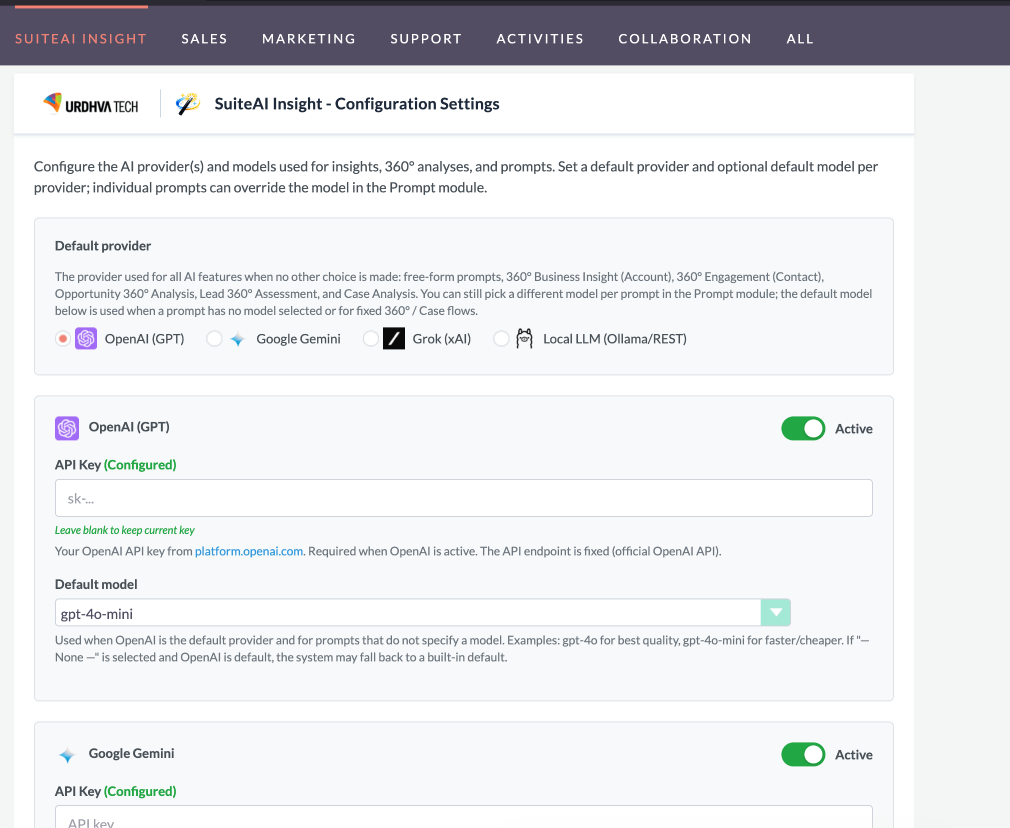Click the Grok xAI slash icon
1010x828 pixels.
click(394, 339)
